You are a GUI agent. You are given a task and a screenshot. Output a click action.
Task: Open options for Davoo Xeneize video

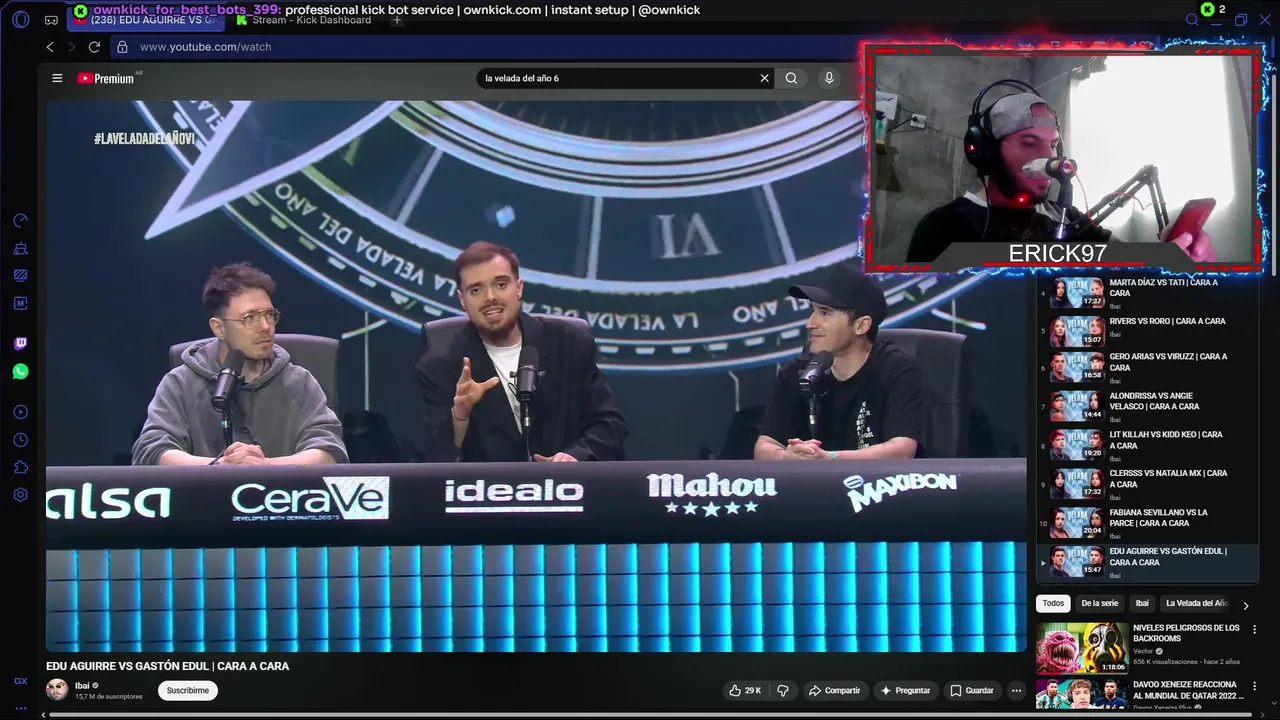point(1254,687)
